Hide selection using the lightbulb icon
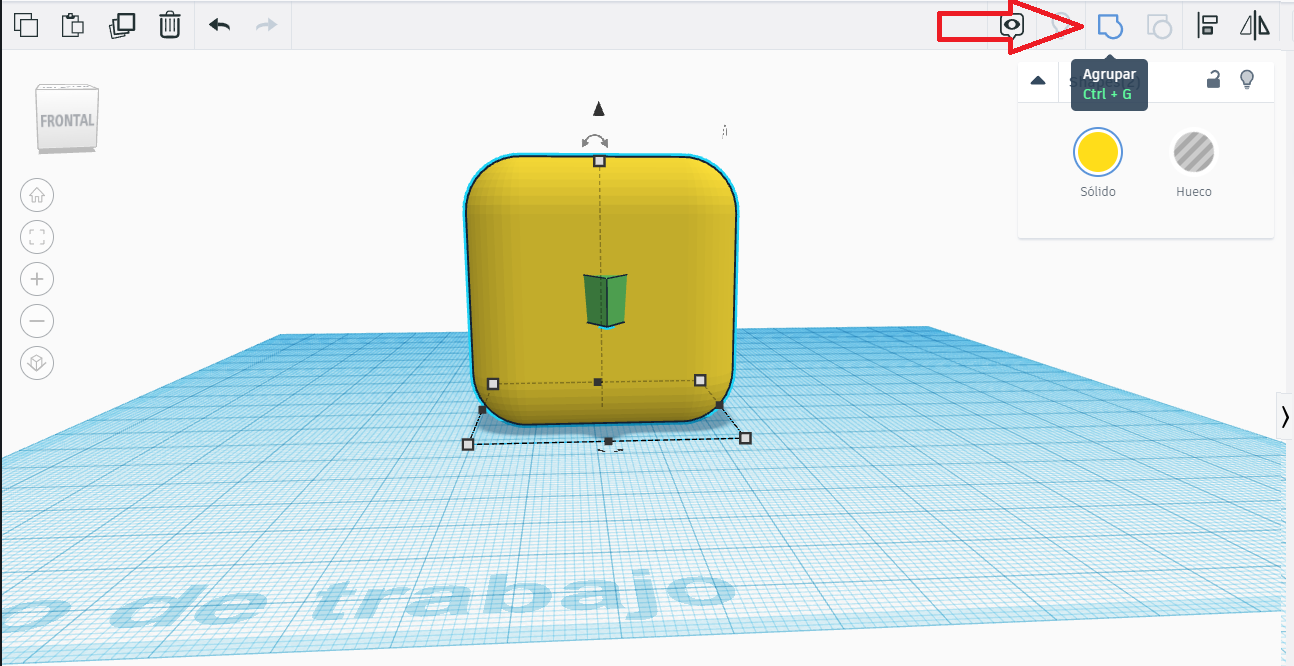1294x666 pixels. (x=1247, y=80)
